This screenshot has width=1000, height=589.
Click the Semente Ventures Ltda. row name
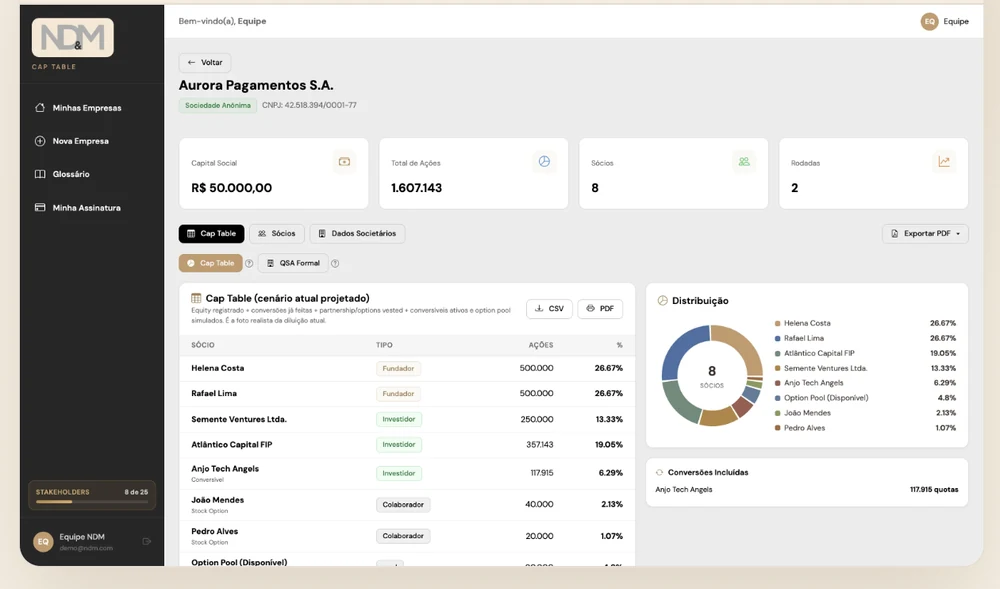tap(239, 419)
